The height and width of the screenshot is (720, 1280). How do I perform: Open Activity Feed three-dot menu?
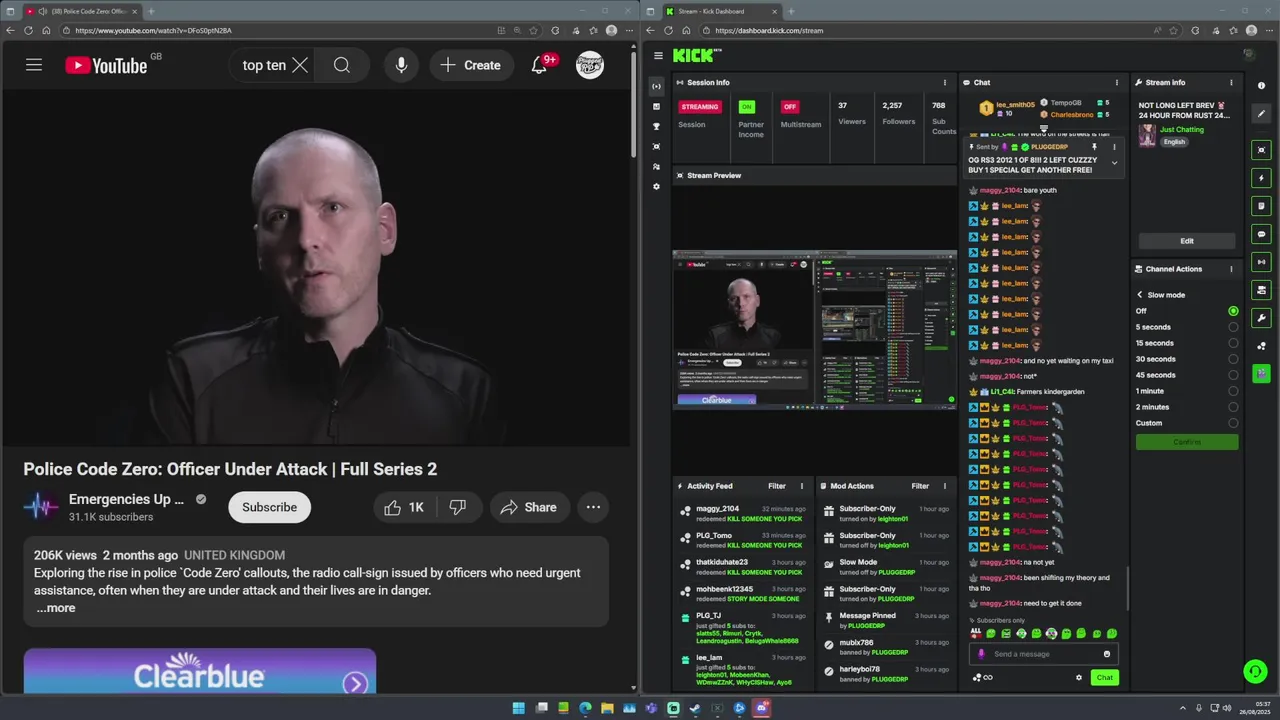click(801, 486)
